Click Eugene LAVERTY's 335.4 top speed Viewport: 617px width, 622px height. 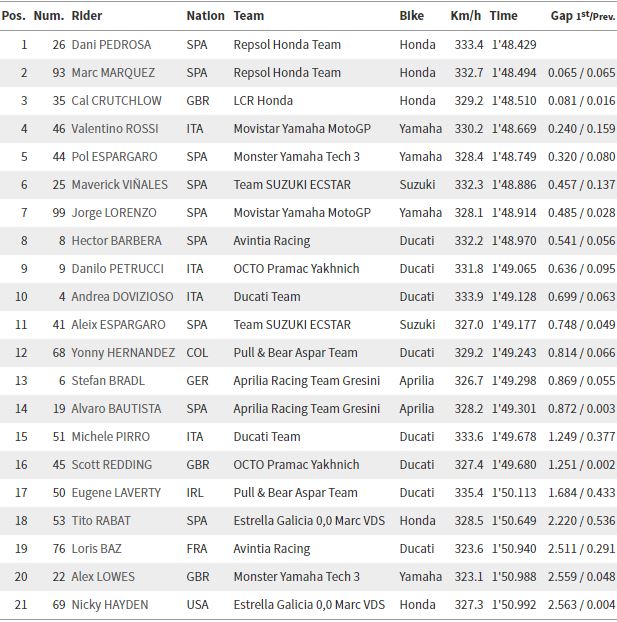tap(469, 492)
